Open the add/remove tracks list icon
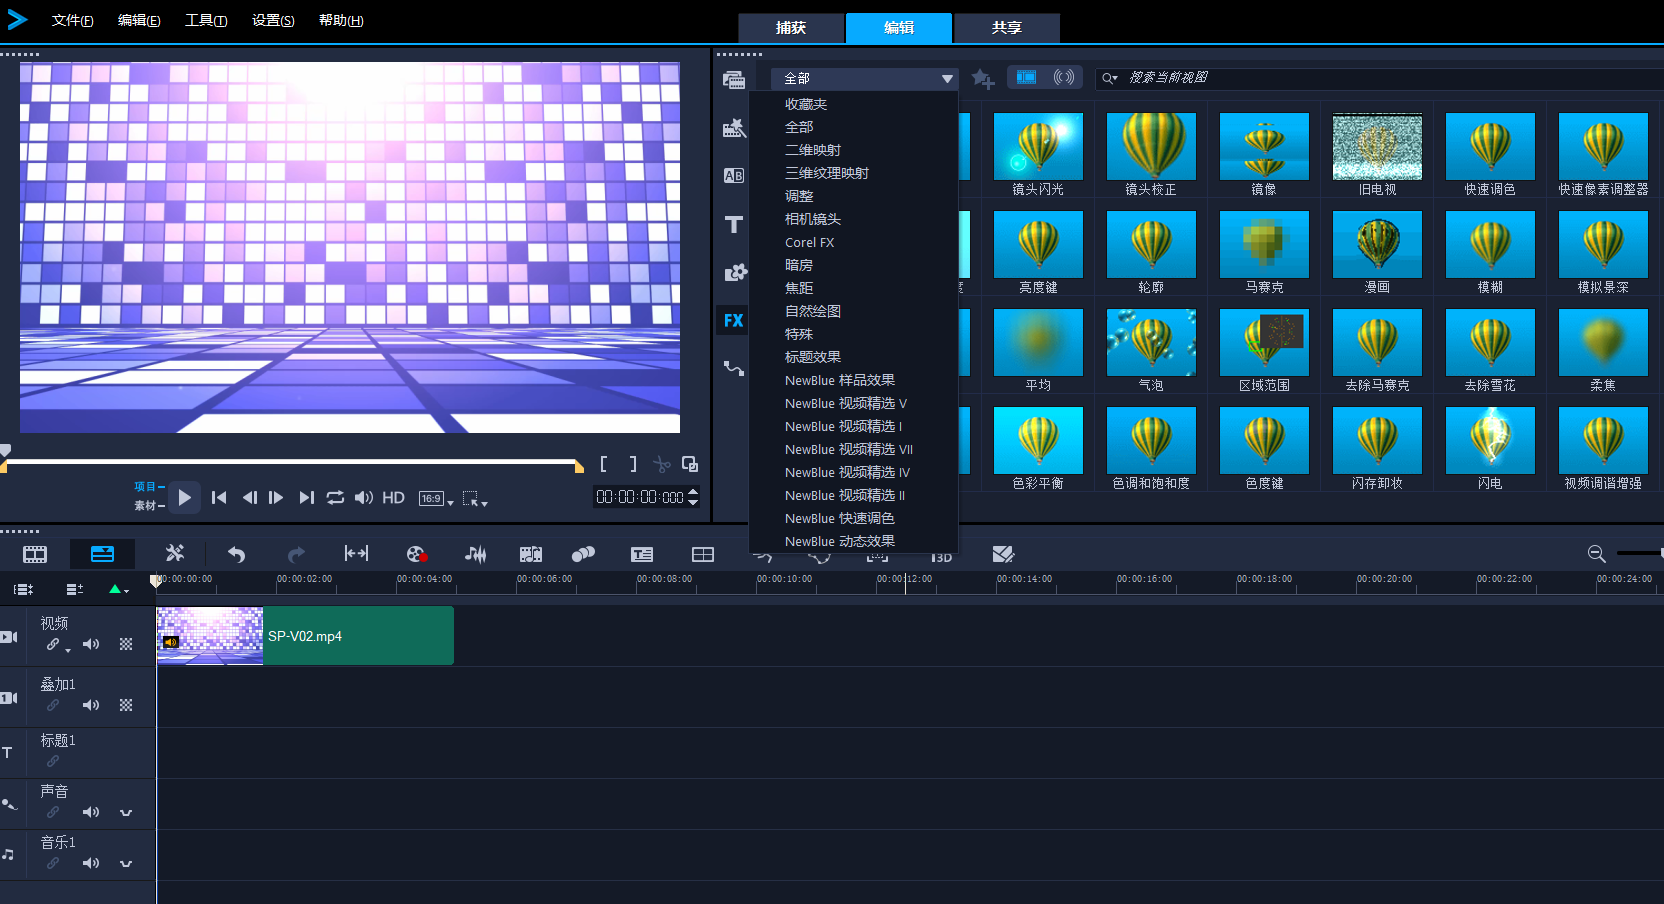 tap(75, 590)
